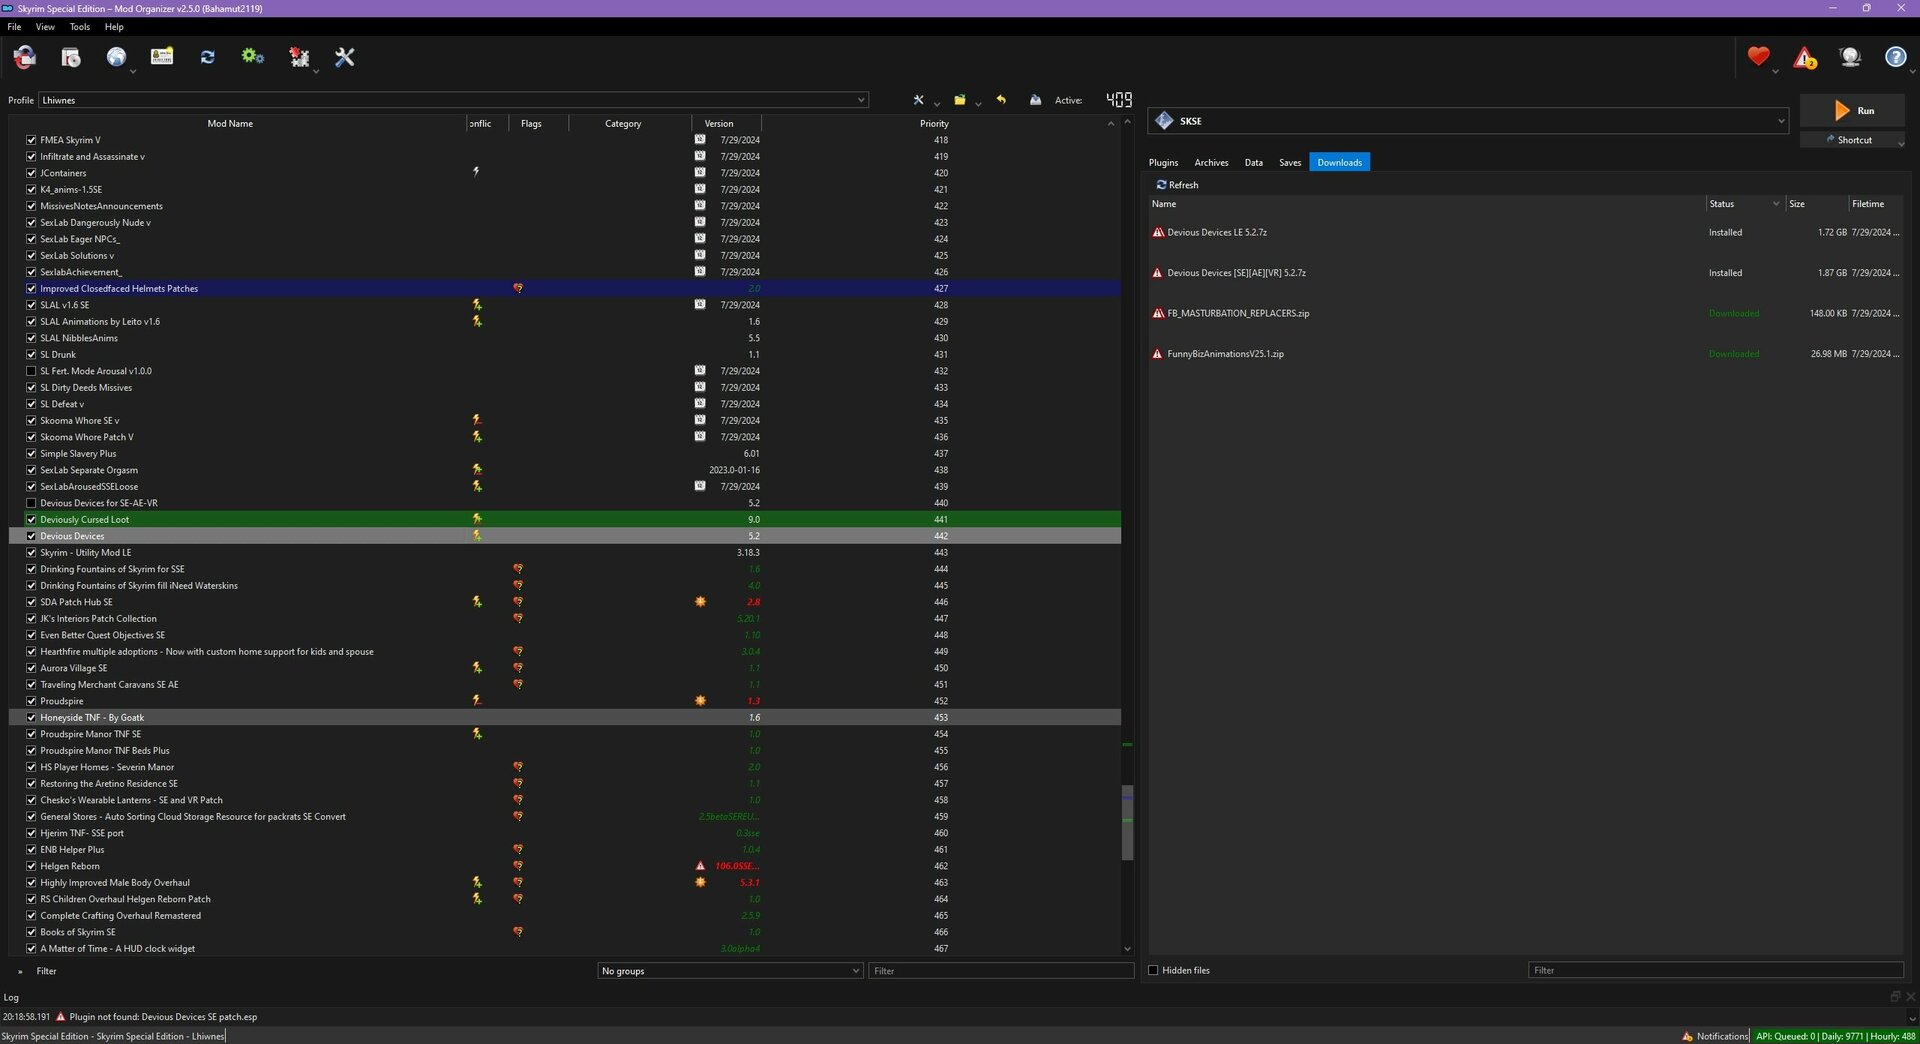1920x1044 pixels.
Task: Expand the Filter panel arrow at bottom left
Action: point(20,971)
